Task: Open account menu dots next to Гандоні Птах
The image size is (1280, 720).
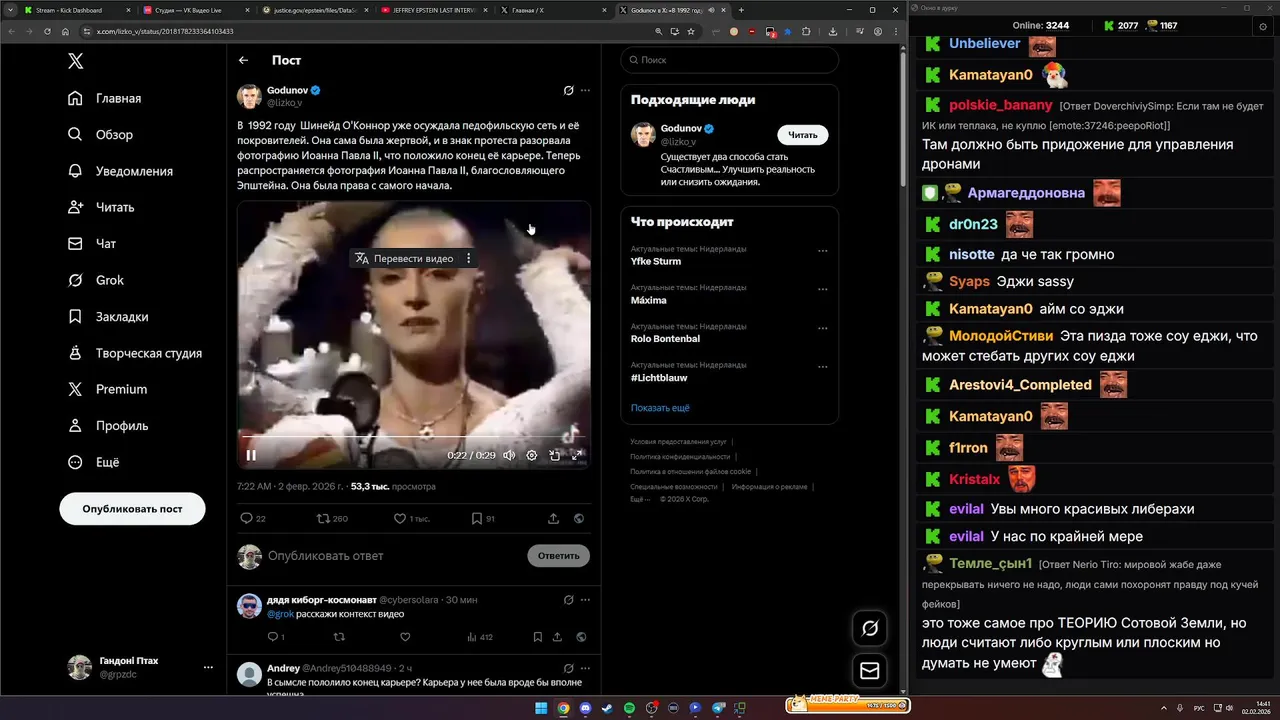Action: pos(208,667)
